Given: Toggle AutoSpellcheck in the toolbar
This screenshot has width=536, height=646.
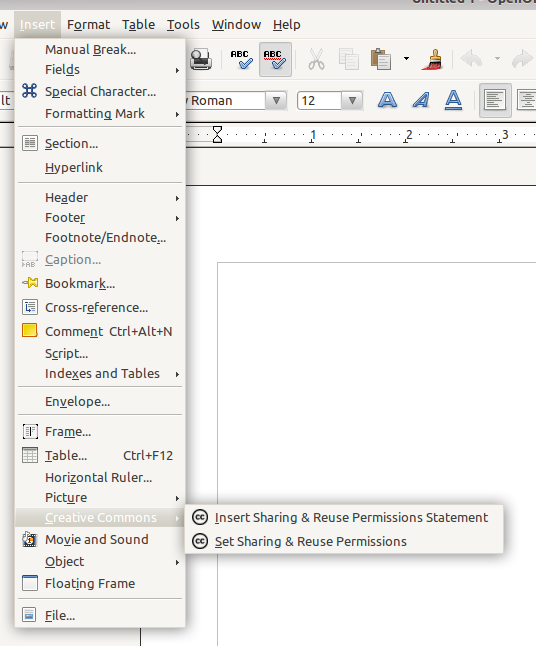Looking at the screenshot, I should [275, 59].
